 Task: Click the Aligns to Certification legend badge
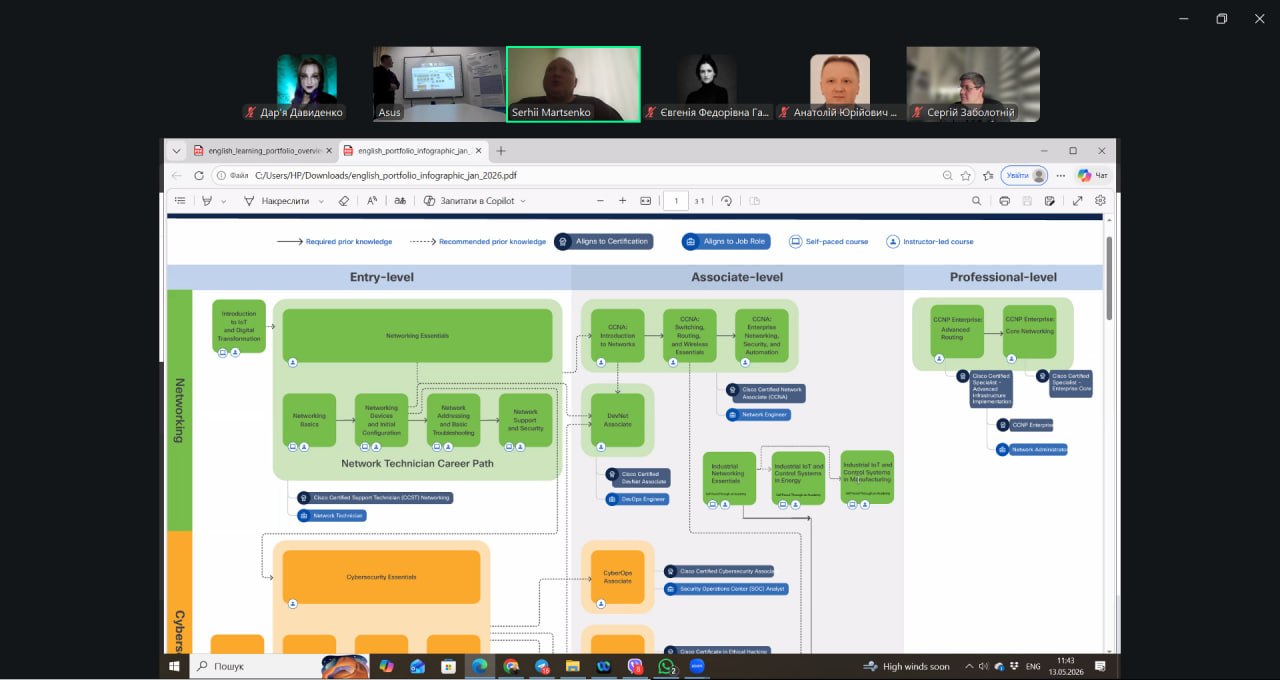click(x=603, y=241)
